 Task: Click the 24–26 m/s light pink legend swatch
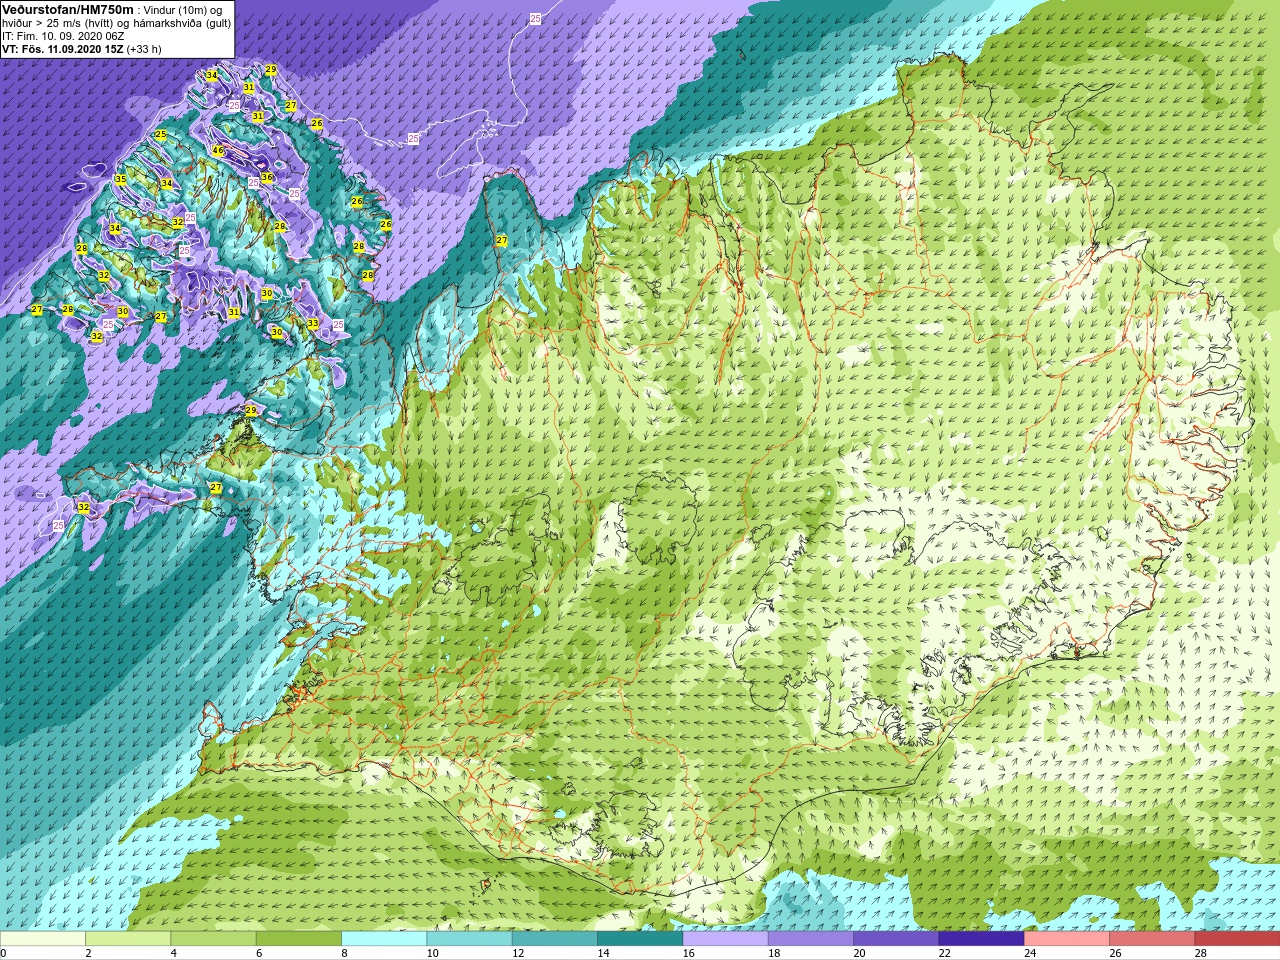pyautogui.click(x=1067, y=939)
